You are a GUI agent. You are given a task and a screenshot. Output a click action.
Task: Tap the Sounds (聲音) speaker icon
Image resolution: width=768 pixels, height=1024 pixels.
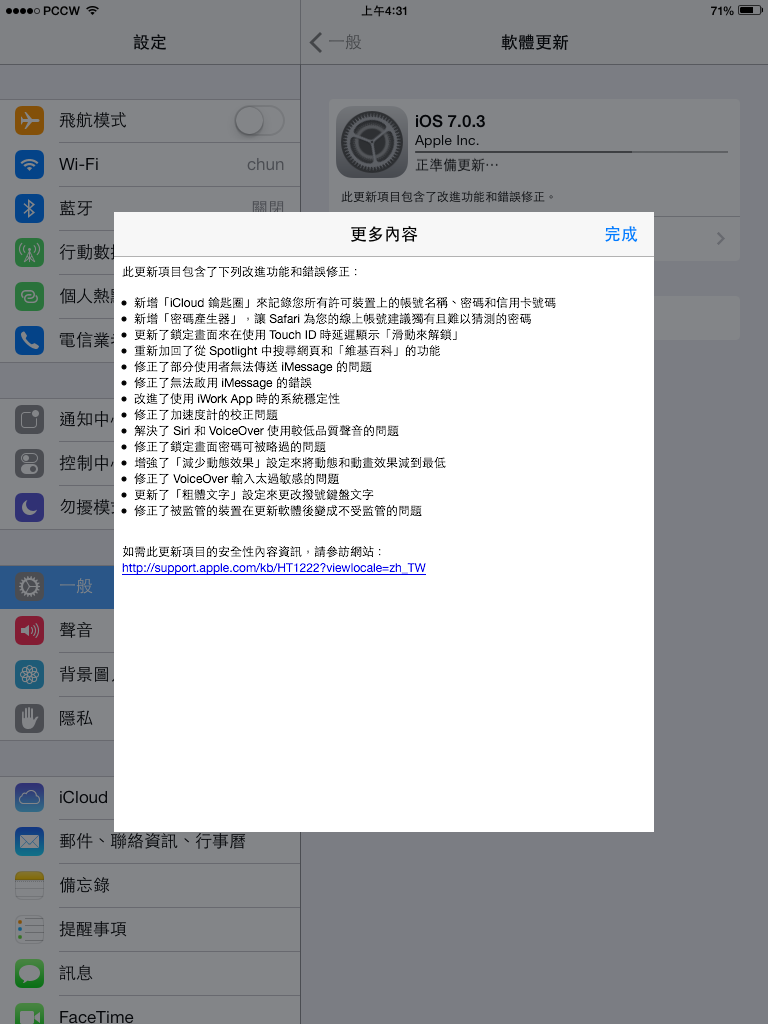click(29, 630)
